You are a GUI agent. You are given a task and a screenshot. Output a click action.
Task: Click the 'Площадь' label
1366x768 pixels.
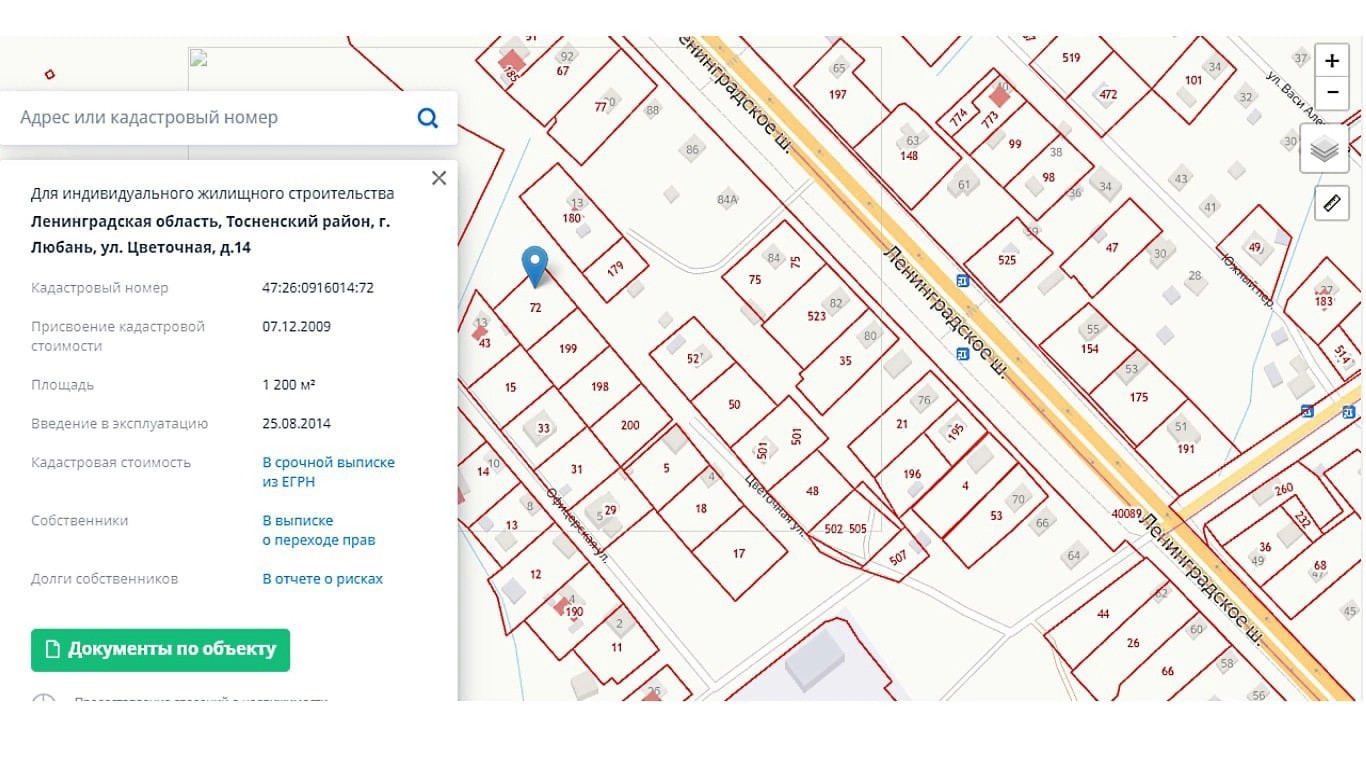[x=62, y=385]
